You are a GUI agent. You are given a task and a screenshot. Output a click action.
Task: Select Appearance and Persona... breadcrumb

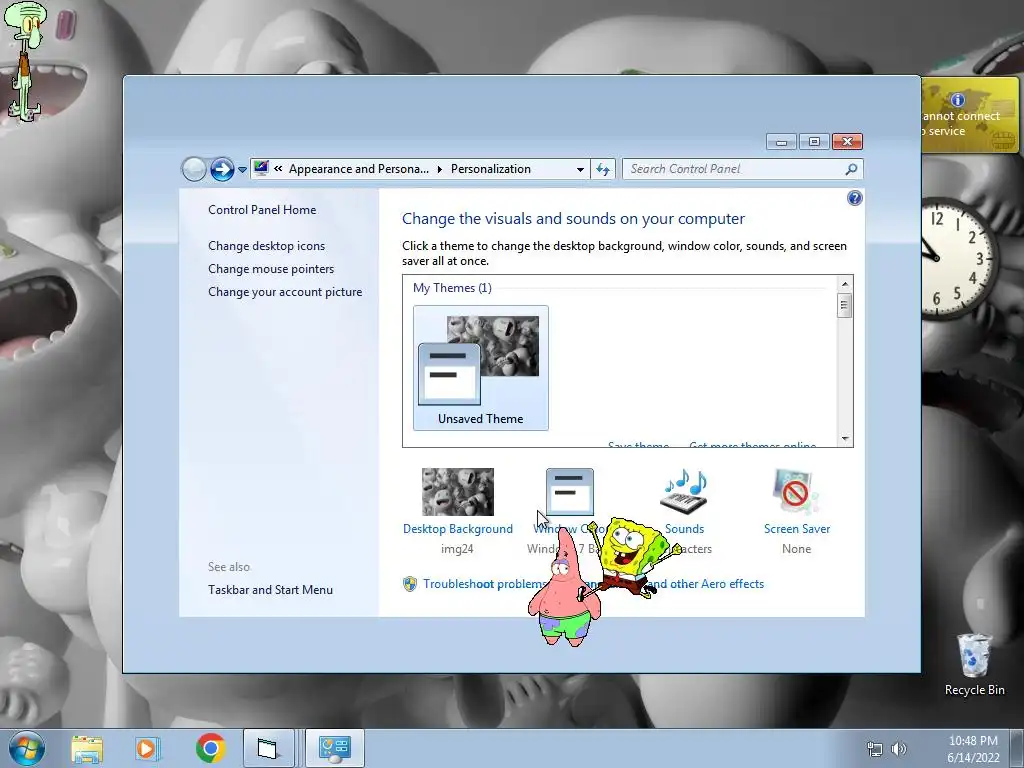click(359, 169)
